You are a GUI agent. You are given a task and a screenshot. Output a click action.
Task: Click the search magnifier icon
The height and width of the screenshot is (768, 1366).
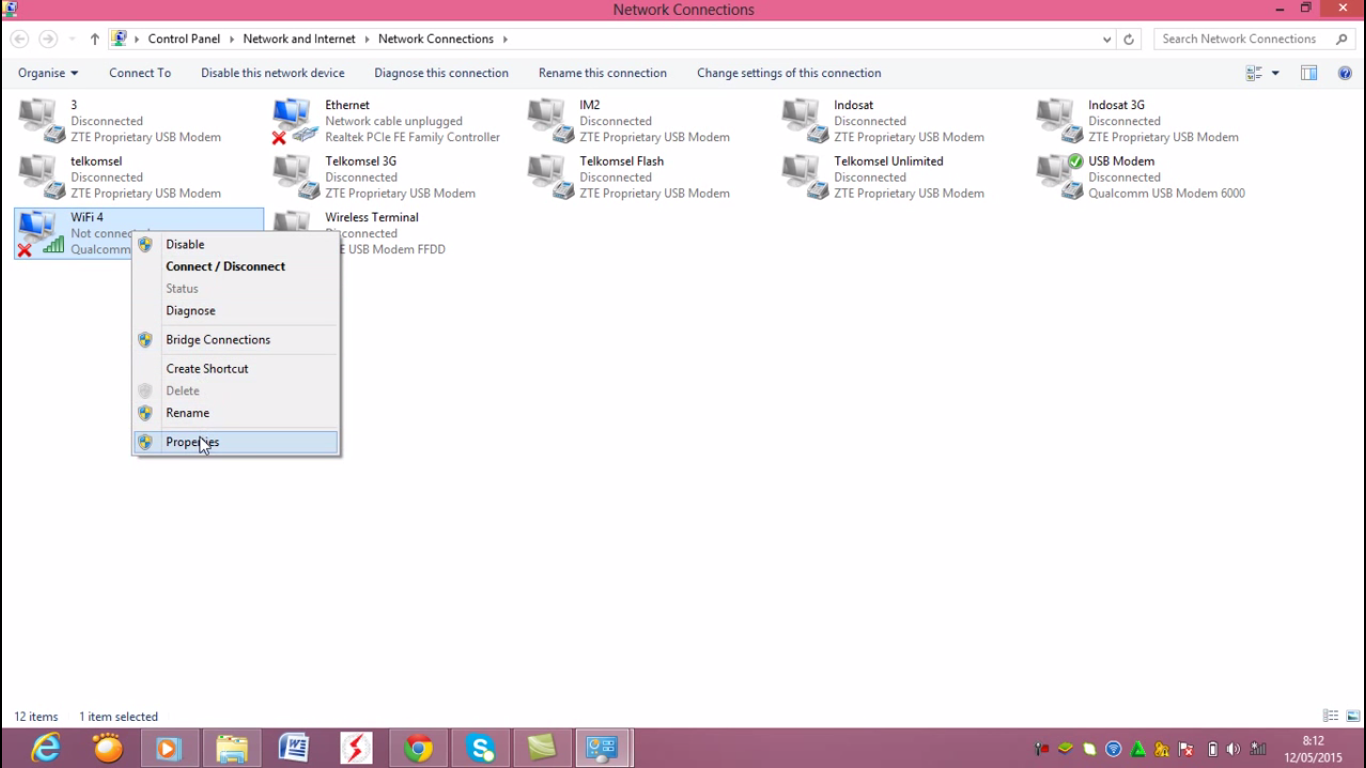(x=1342, y=39)
